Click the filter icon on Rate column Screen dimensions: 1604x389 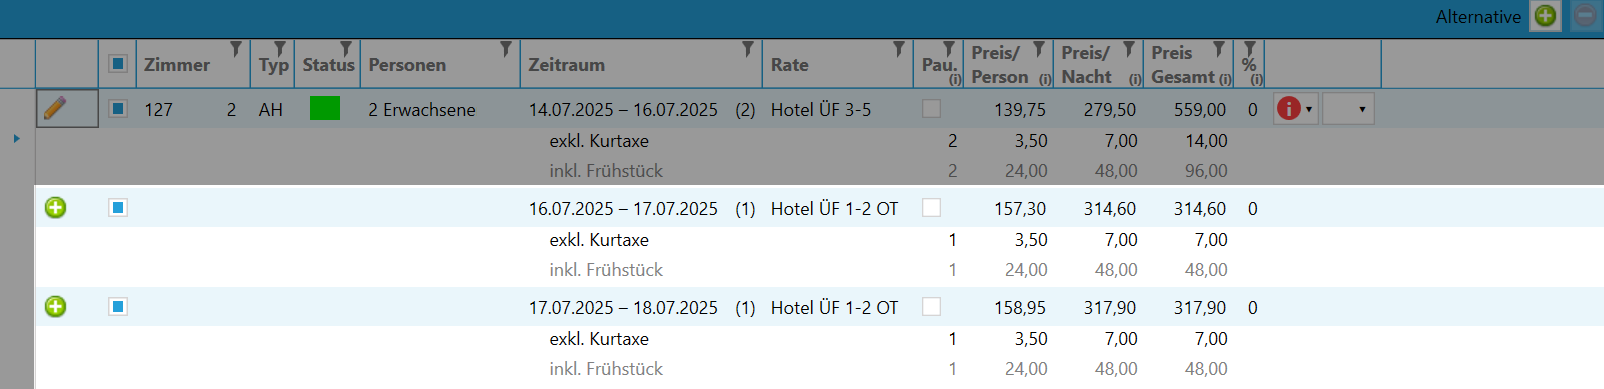899,49
